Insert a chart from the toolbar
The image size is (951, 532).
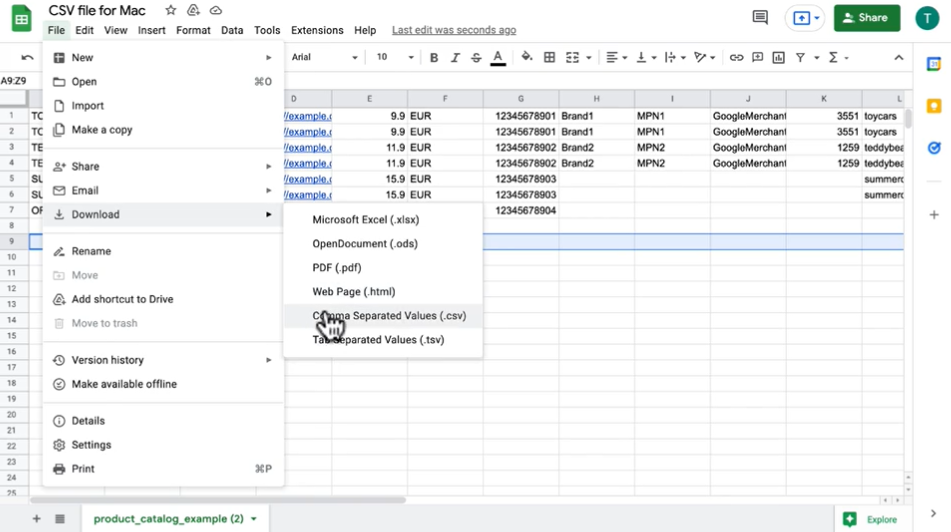click(778, 58)
